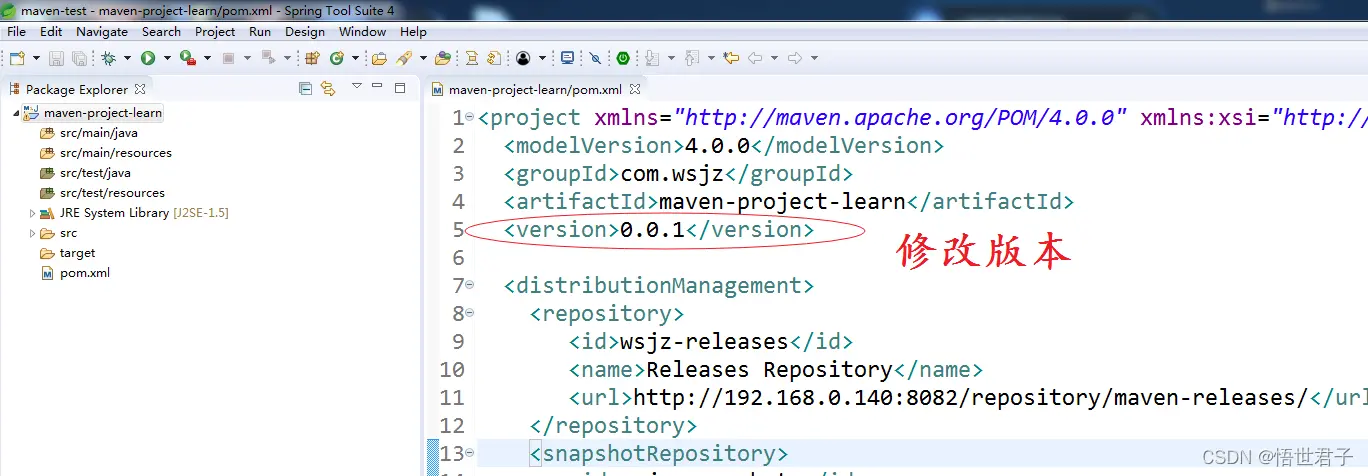Open the Window menu
The image size is (1368, 476).
point(362,31)
